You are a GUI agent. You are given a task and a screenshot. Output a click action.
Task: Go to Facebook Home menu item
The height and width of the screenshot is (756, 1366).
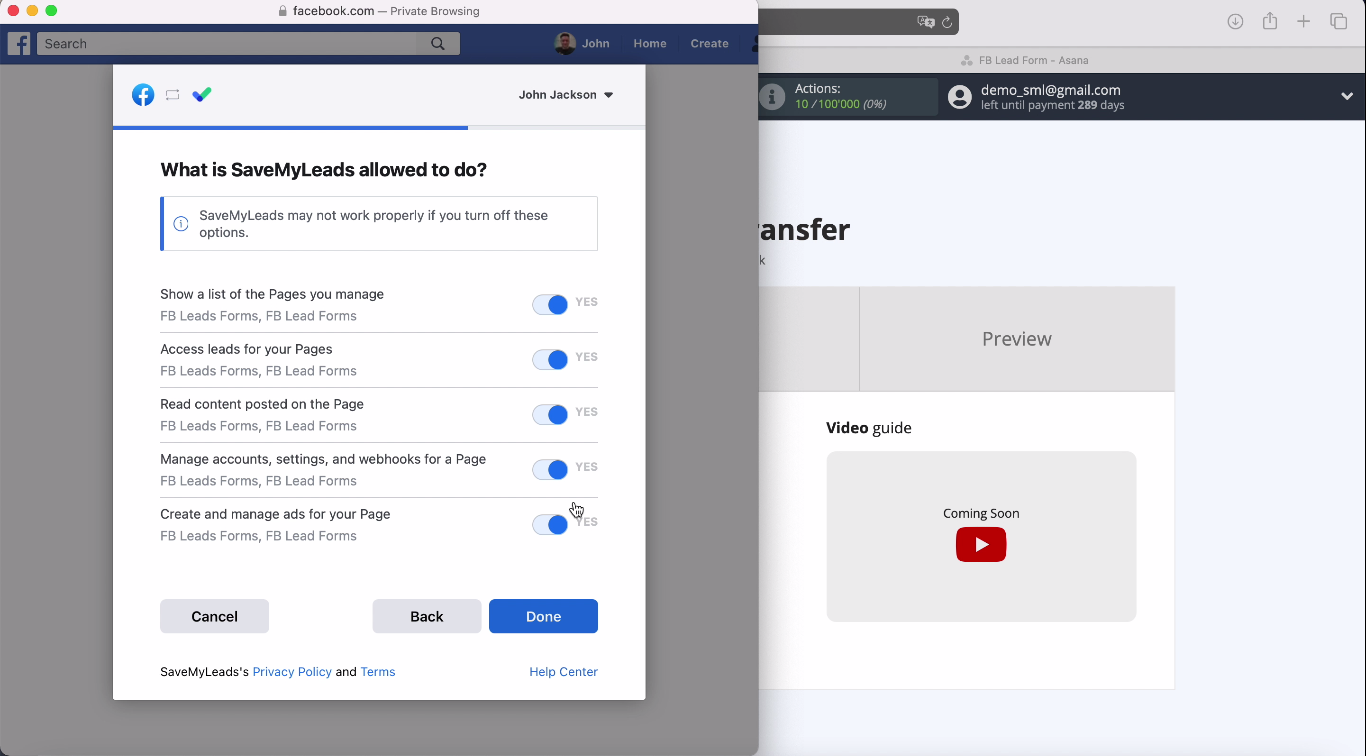(x=649, y=44)
